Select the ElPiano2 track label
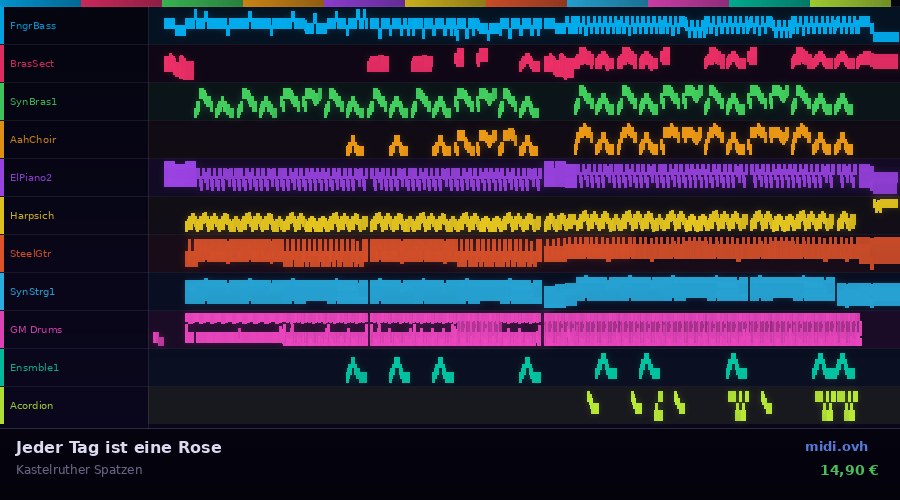900x500 pixels. 31,177
